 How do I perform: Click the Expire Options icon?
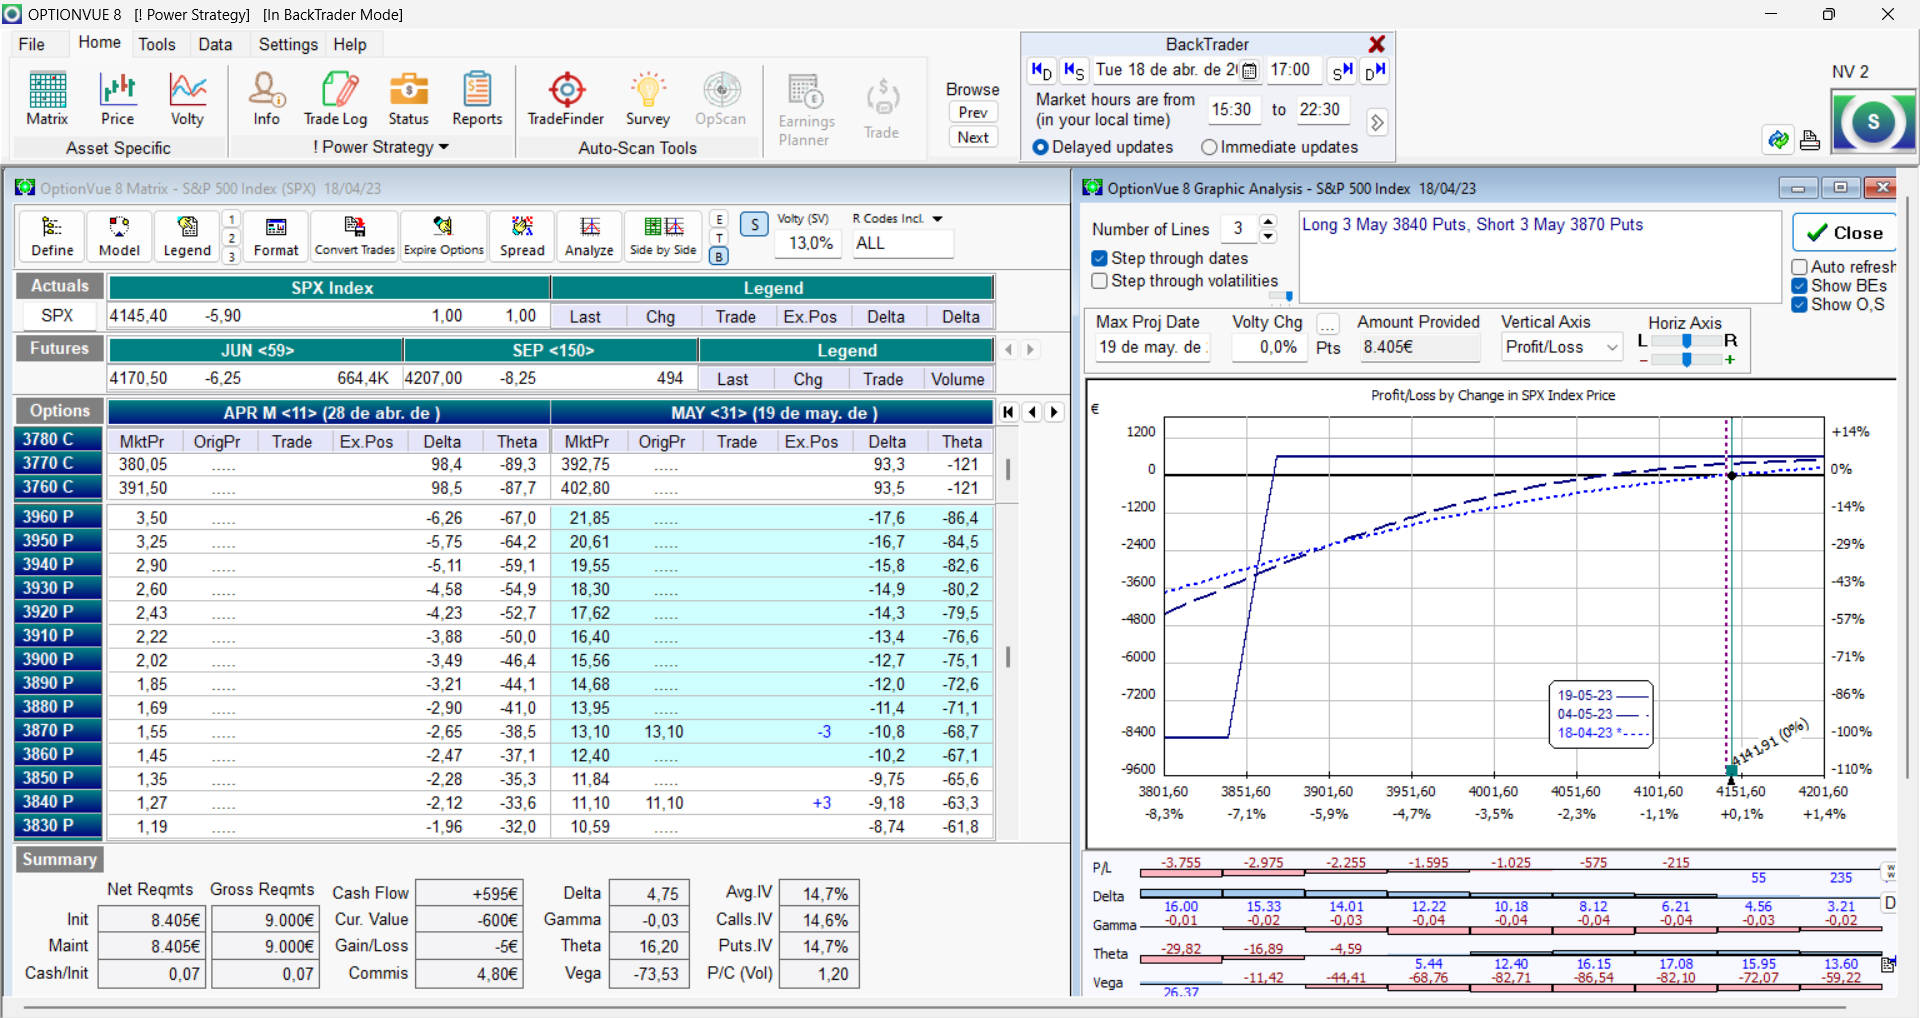443,236
